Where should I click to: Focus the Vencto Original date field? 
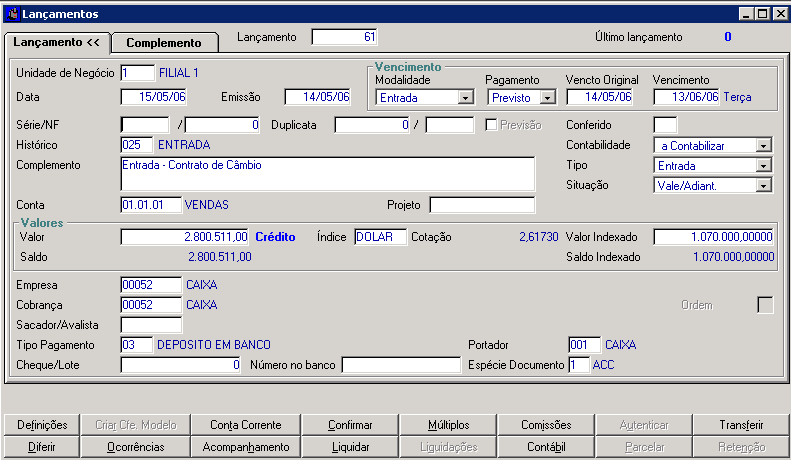pyautogui.click(x=600, y=97)
